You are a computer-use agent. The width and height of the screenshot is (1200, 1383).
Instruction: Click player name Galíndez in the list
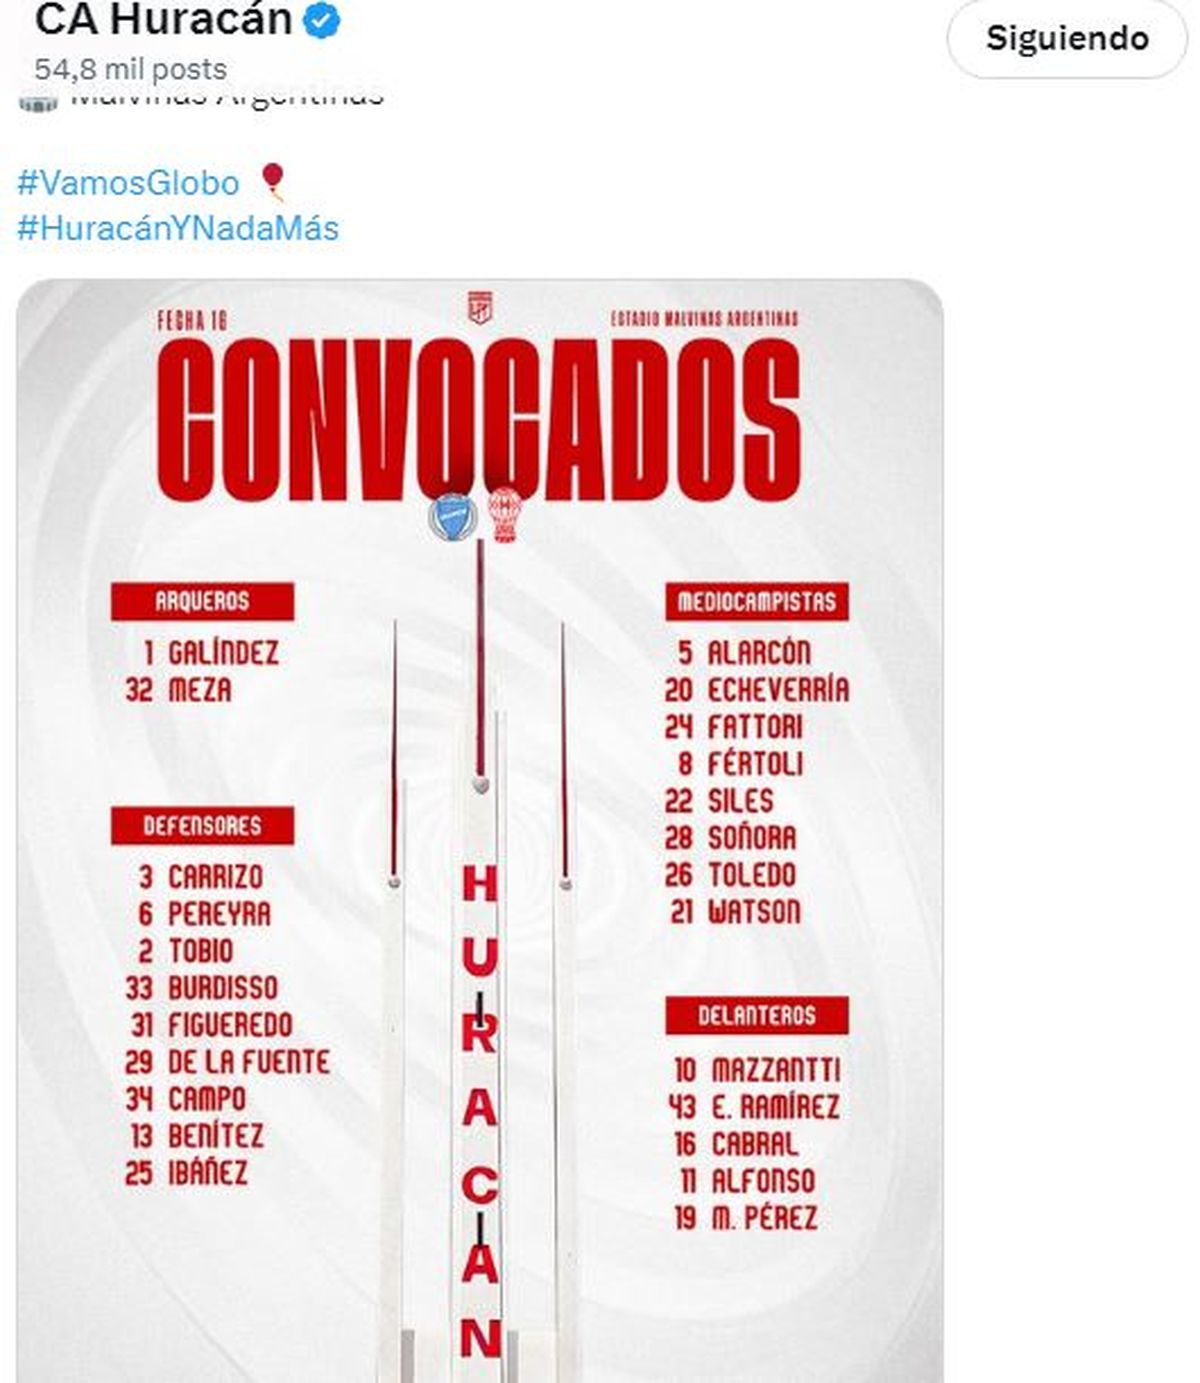223,654
